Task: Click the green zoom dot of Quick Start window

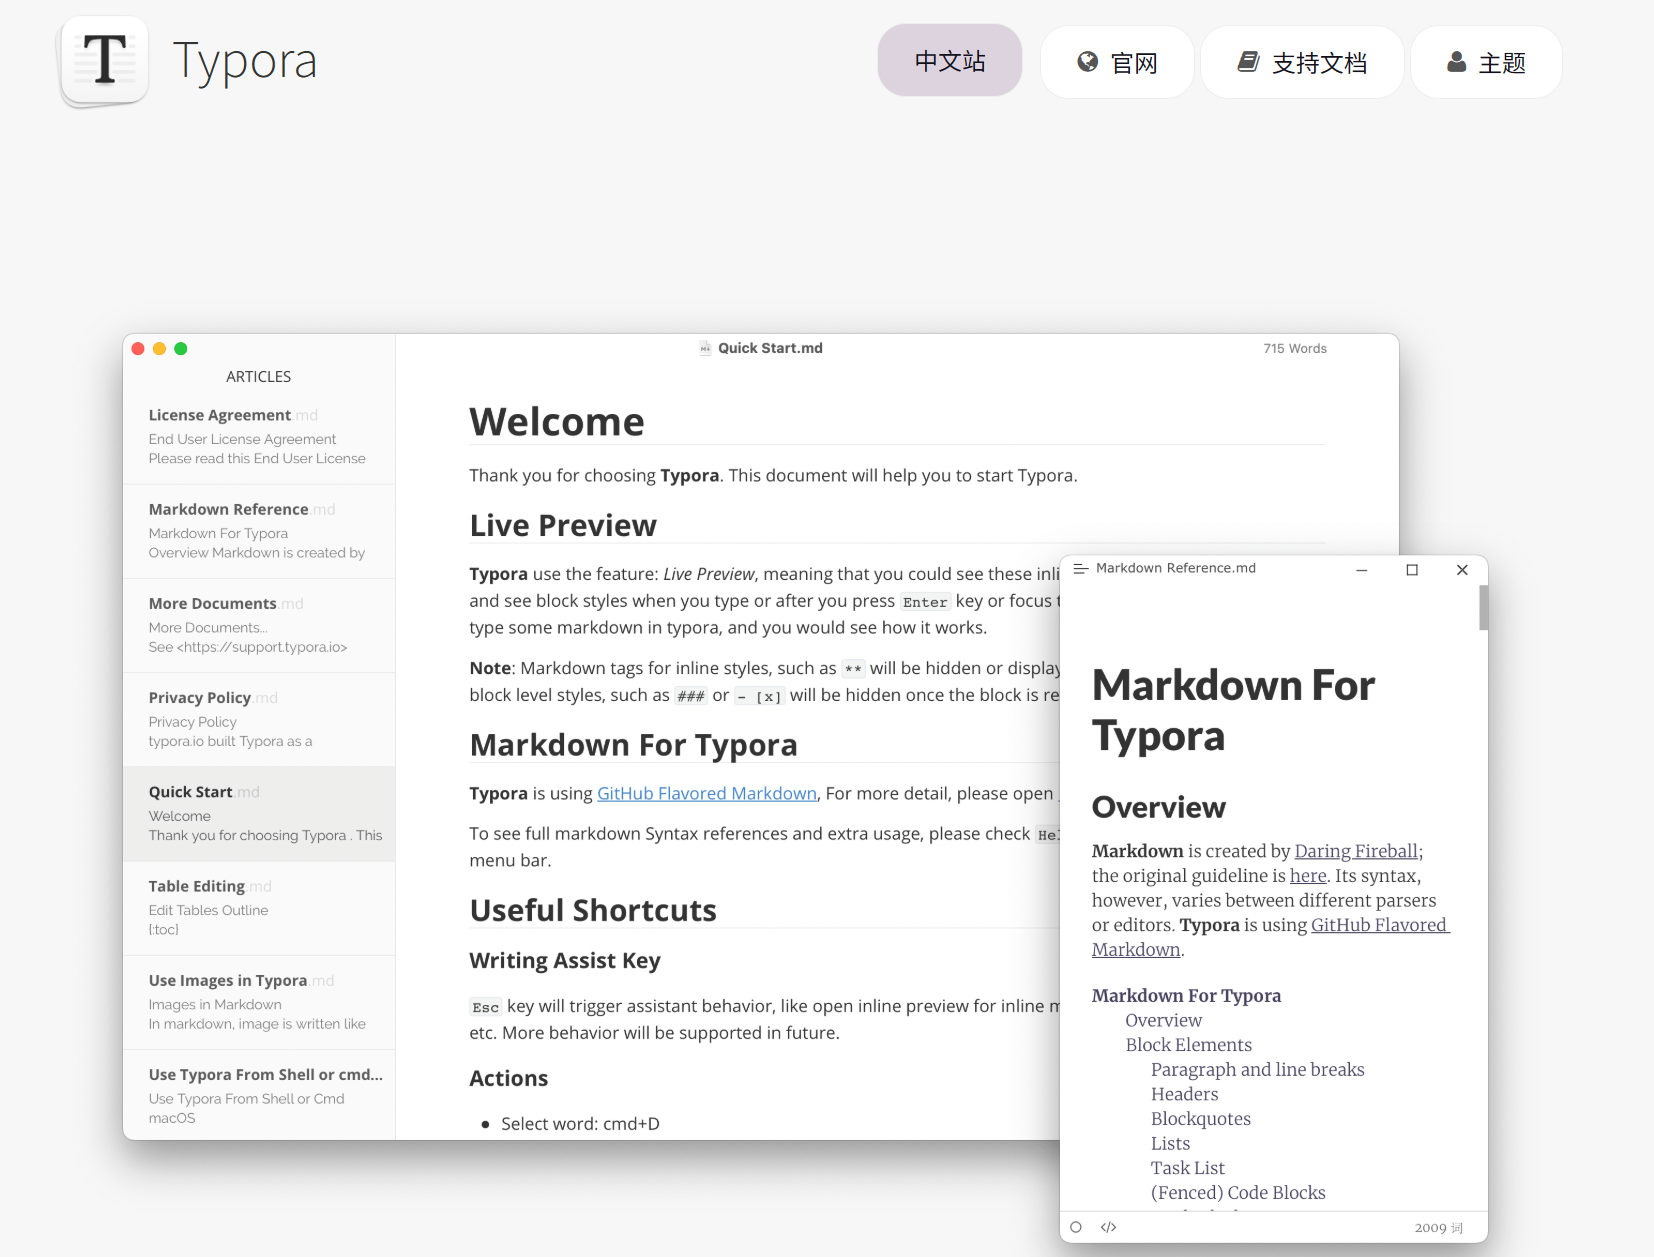Action: click(181, 348)
